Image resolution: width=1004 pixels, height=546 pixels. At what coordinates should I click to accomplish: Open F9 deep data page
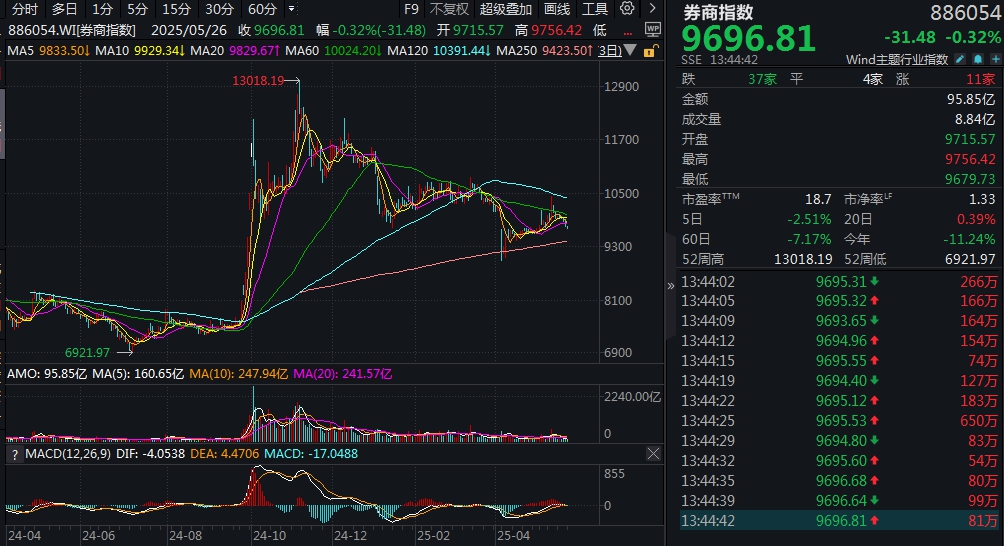411,9
